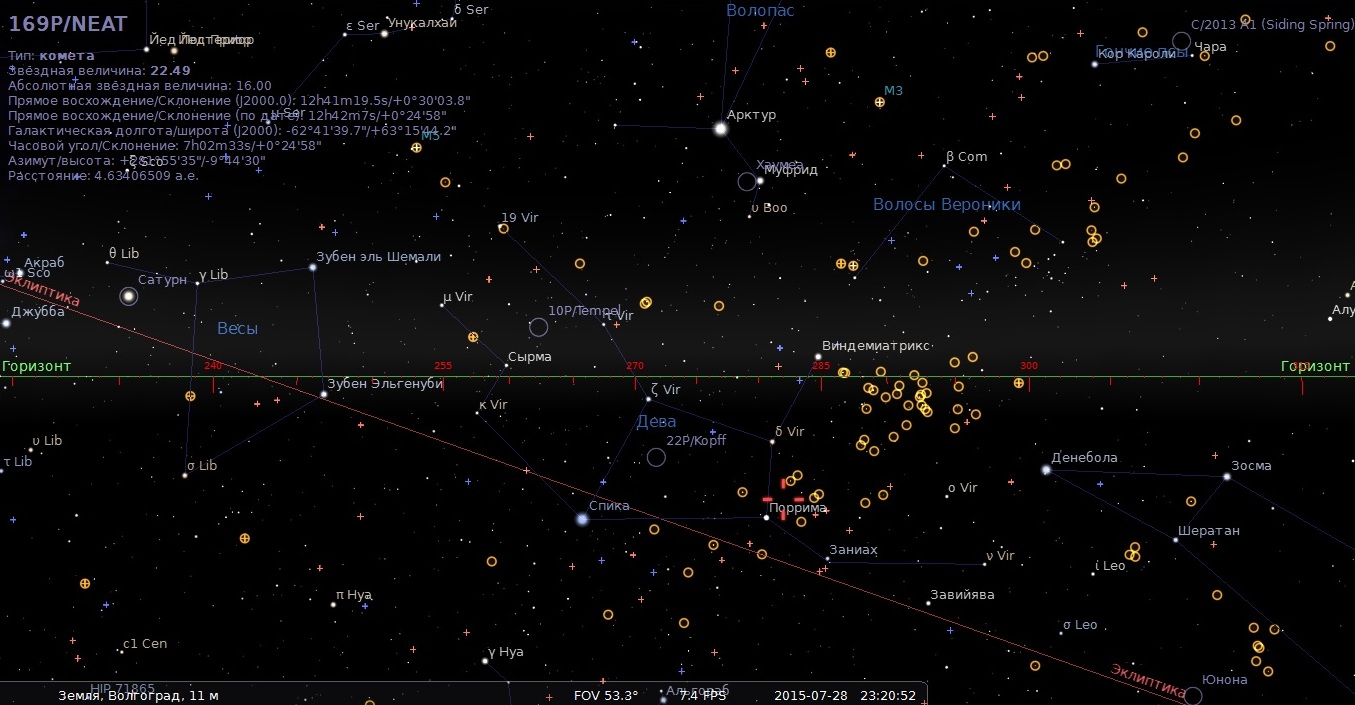Click the 10P/Tempel comet circle marker

(x=538, y=327)
